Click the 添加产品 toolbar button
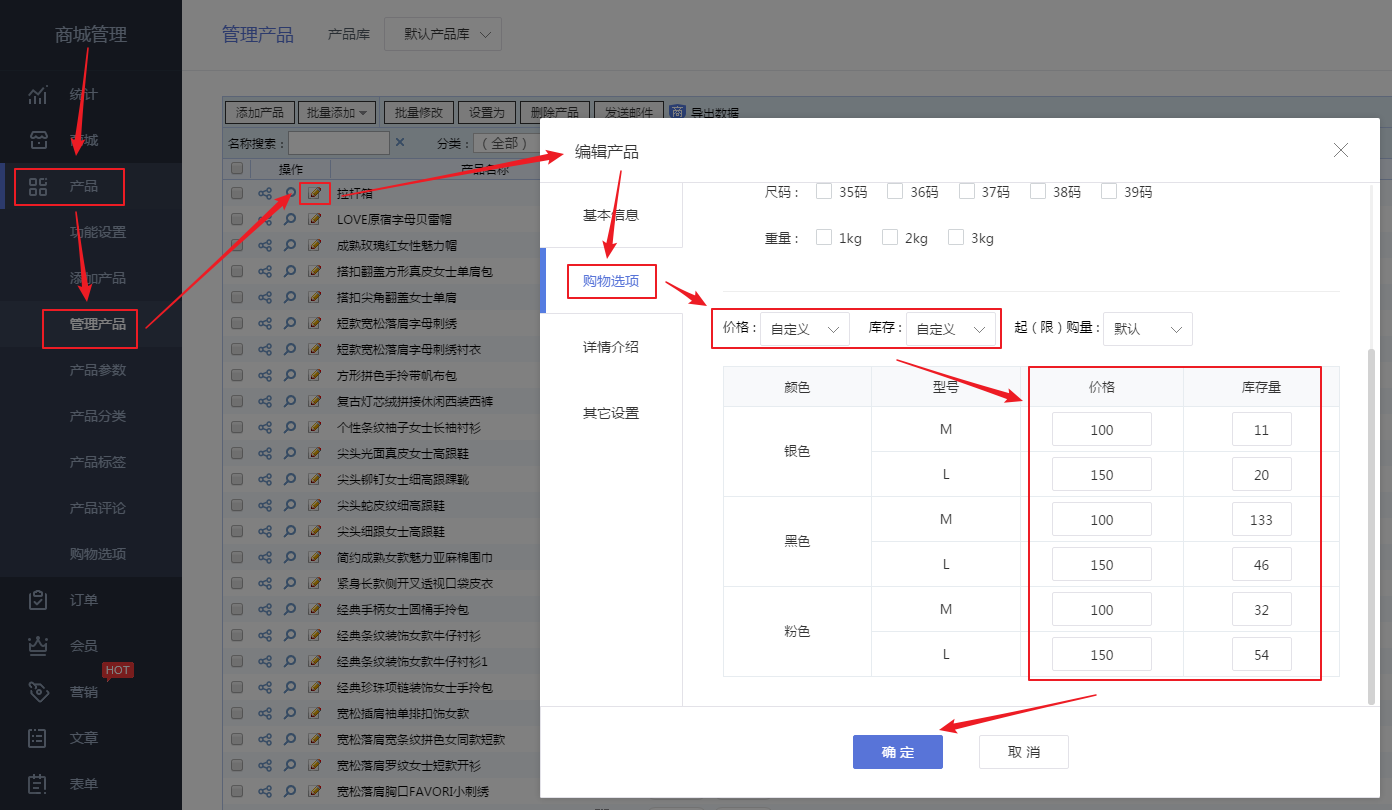The image size is (1392, 810). [260, 112]
